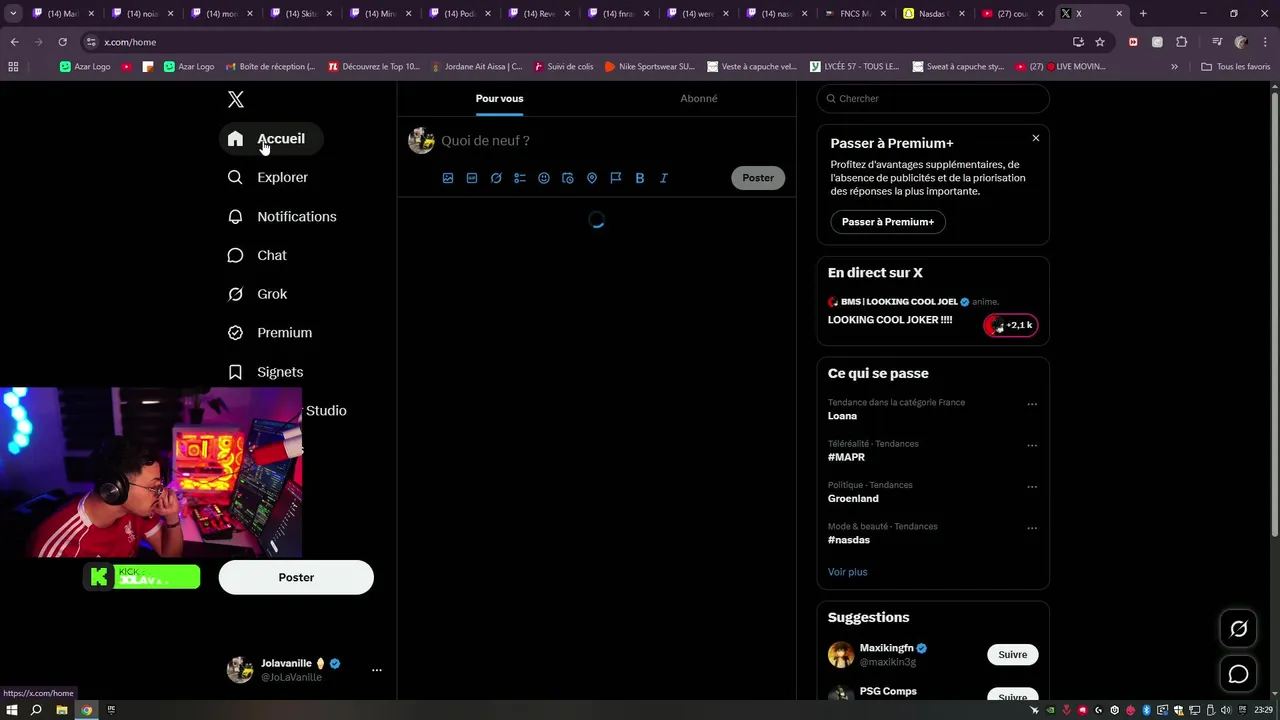
Task: Dismiss the Passer à Premium+ card
Action: pos(1036,138)
